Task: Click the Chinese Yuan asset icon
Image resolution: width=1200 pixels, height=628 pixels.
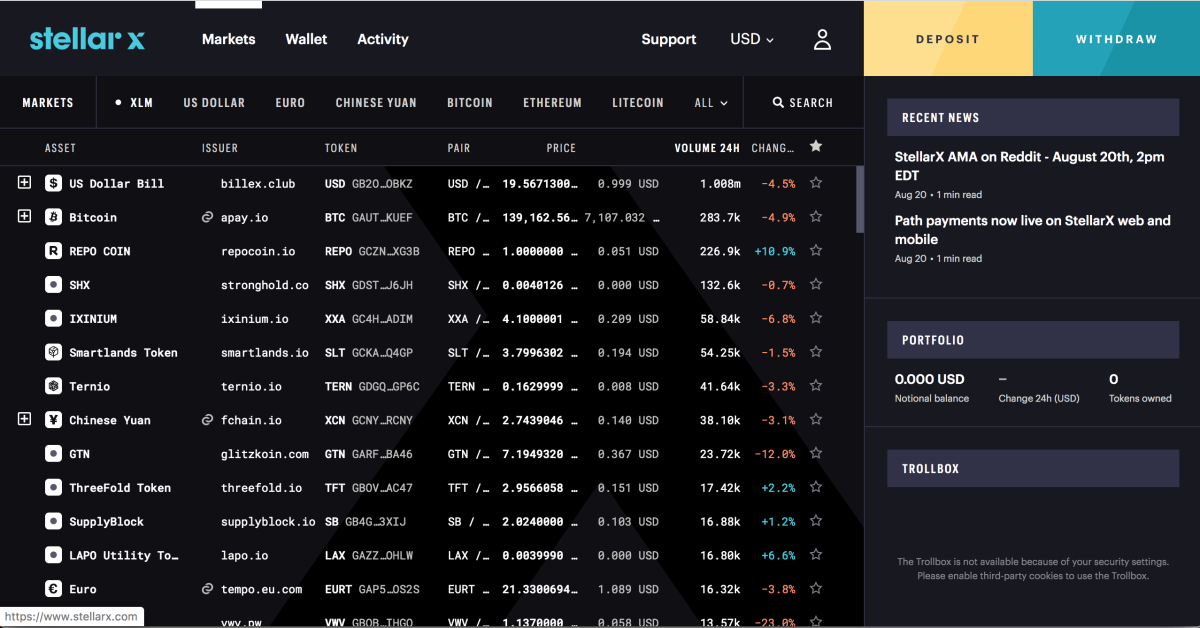Action: [53, 420]
